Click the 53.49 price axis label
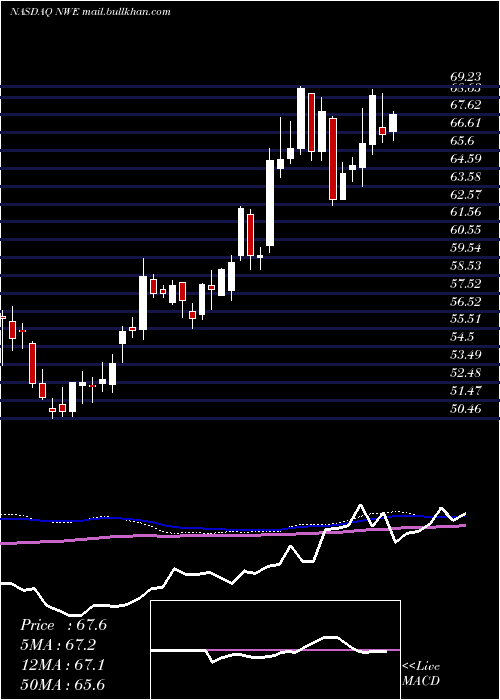Viewport: 500px width, 700px height. [466, 355]
